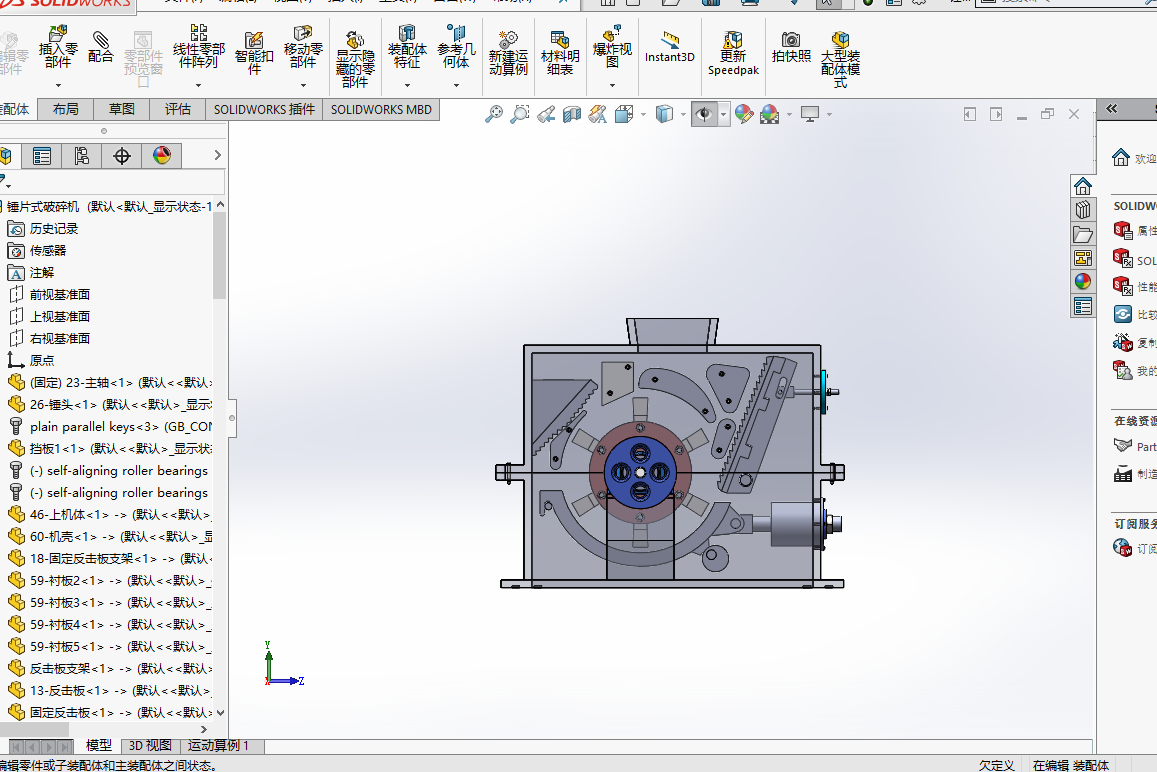Take a snapshot with 拍快照
Screen dimensions: 1157x772
[x=791, y=47]
